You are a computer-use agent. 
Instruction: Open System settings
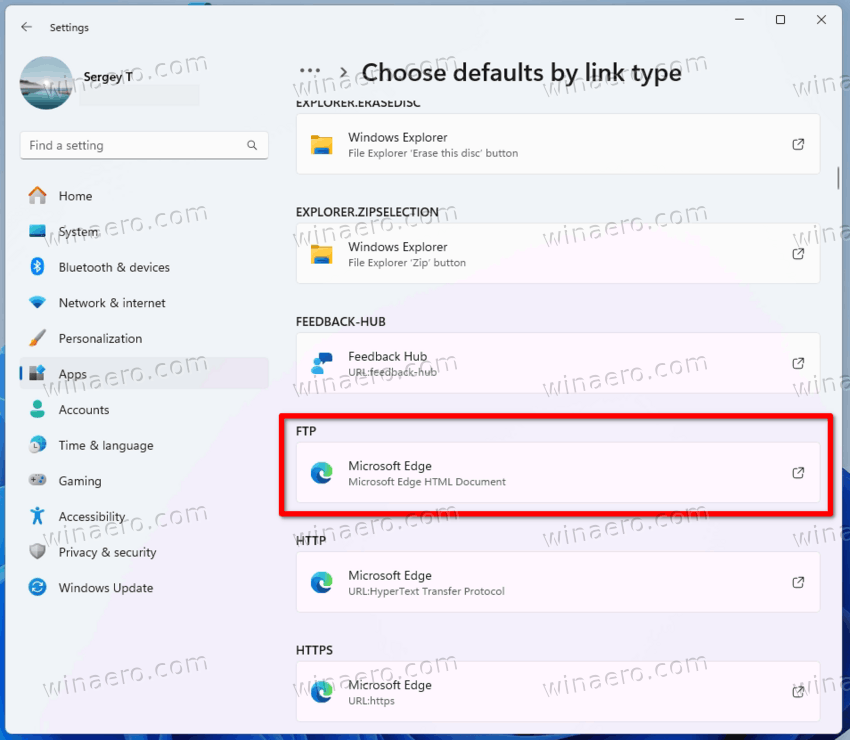[144, 231]
